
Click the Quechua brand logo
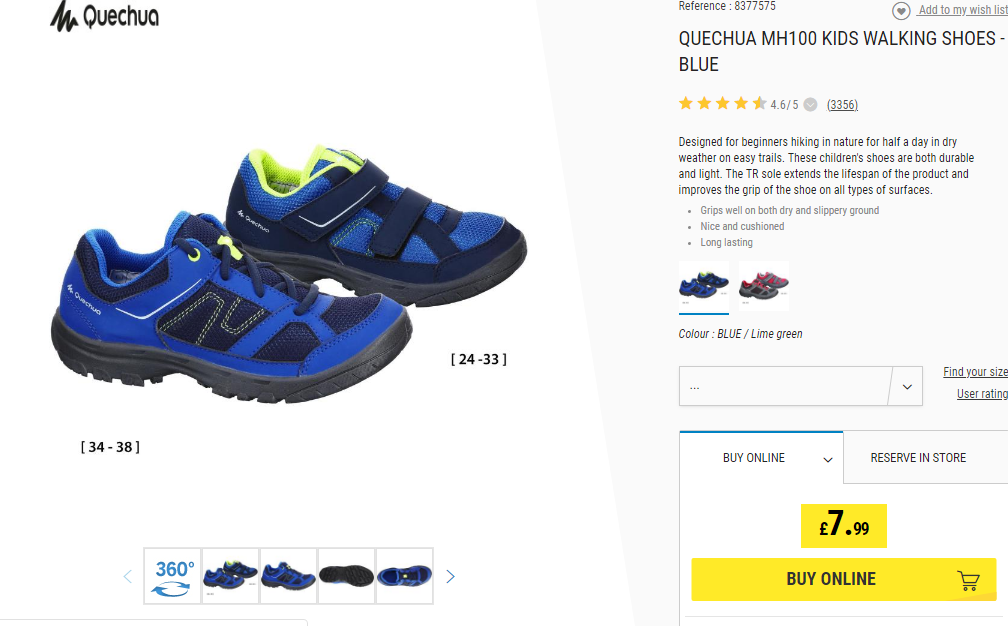[104, 15]
